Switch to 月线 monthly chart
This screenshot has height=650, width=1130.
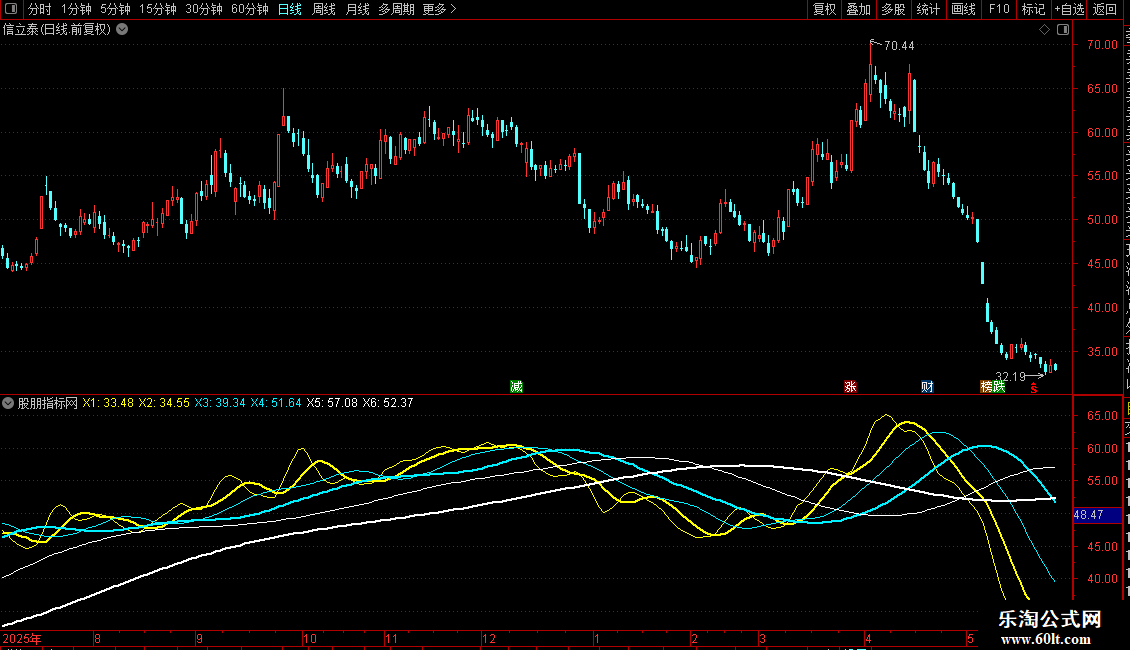[x=357, y=9]
